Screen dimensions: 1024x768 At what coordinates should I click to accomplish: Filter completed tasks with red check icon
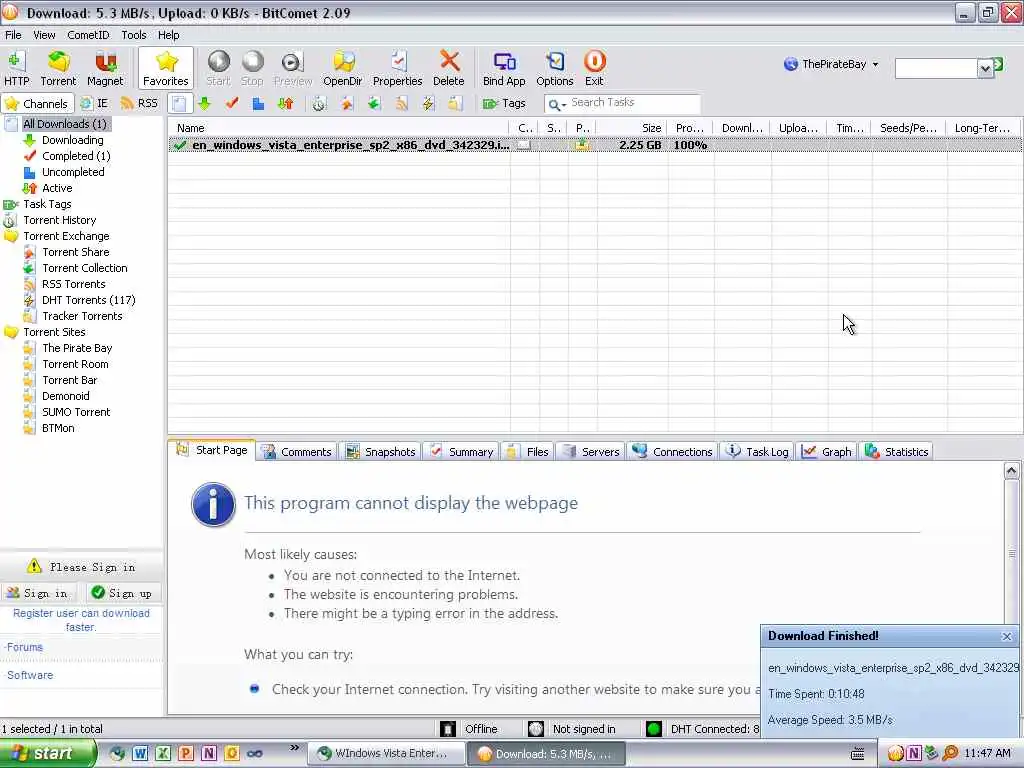[232, 103]
